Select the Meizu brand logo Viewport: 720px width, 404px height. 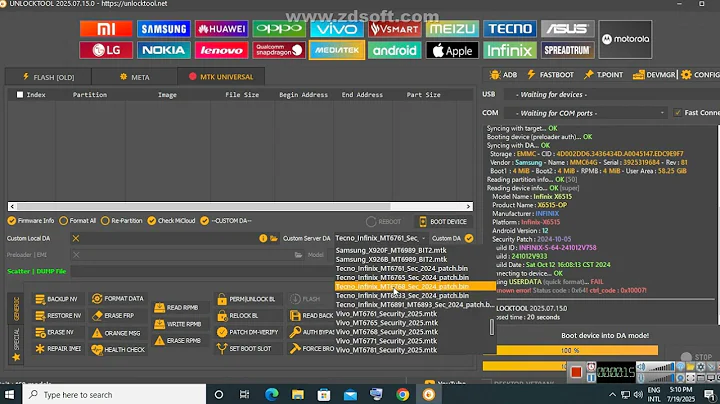[x=452, y=29]
